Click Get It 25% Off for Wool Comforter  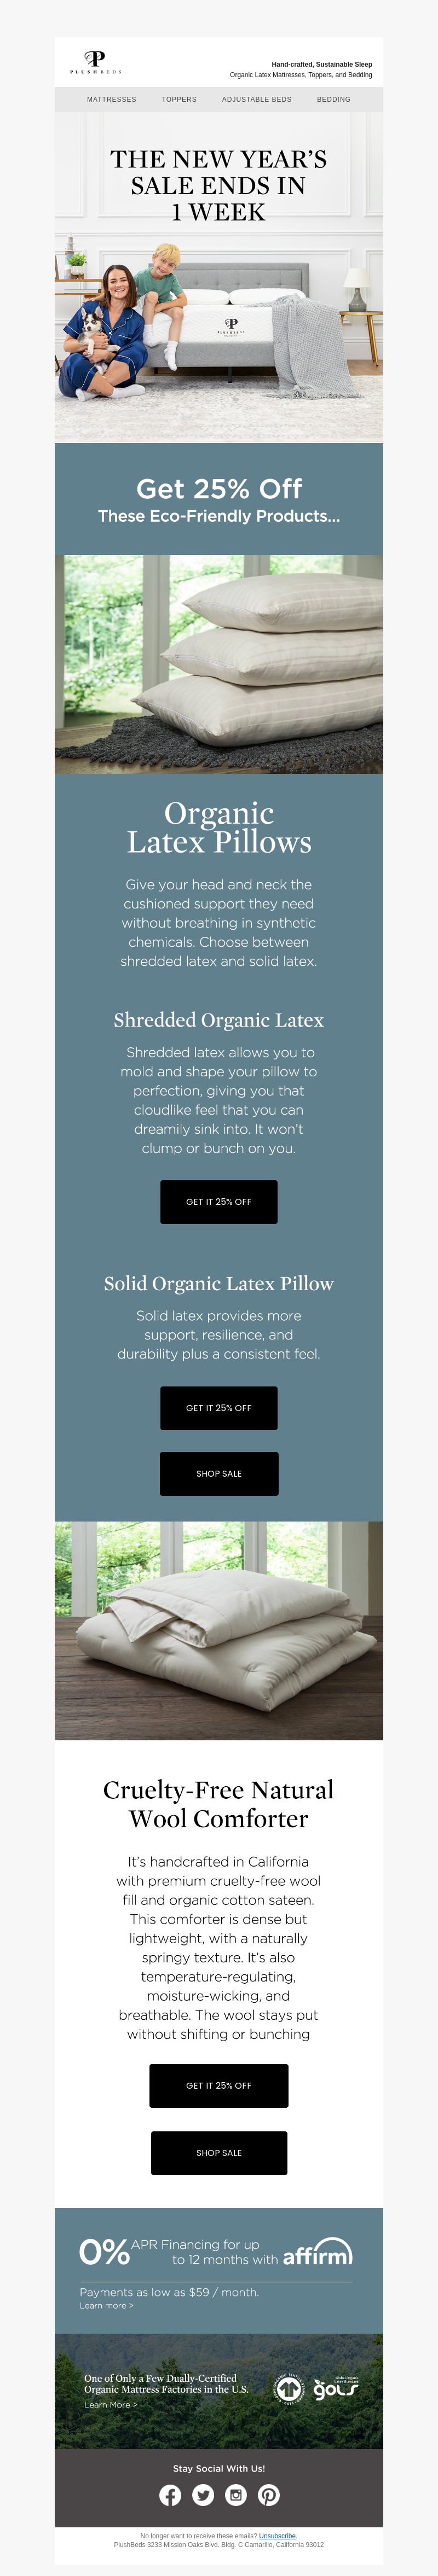point(219,2085)
